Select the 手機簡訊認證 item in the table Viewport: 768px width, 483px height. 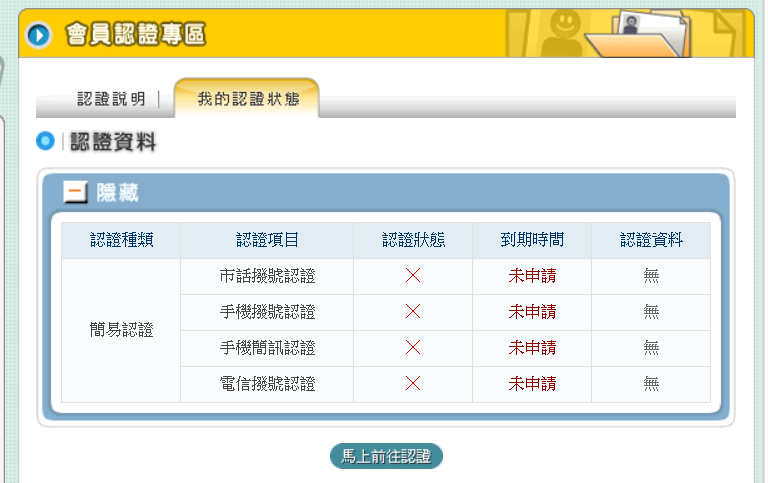tap(267, 348)
